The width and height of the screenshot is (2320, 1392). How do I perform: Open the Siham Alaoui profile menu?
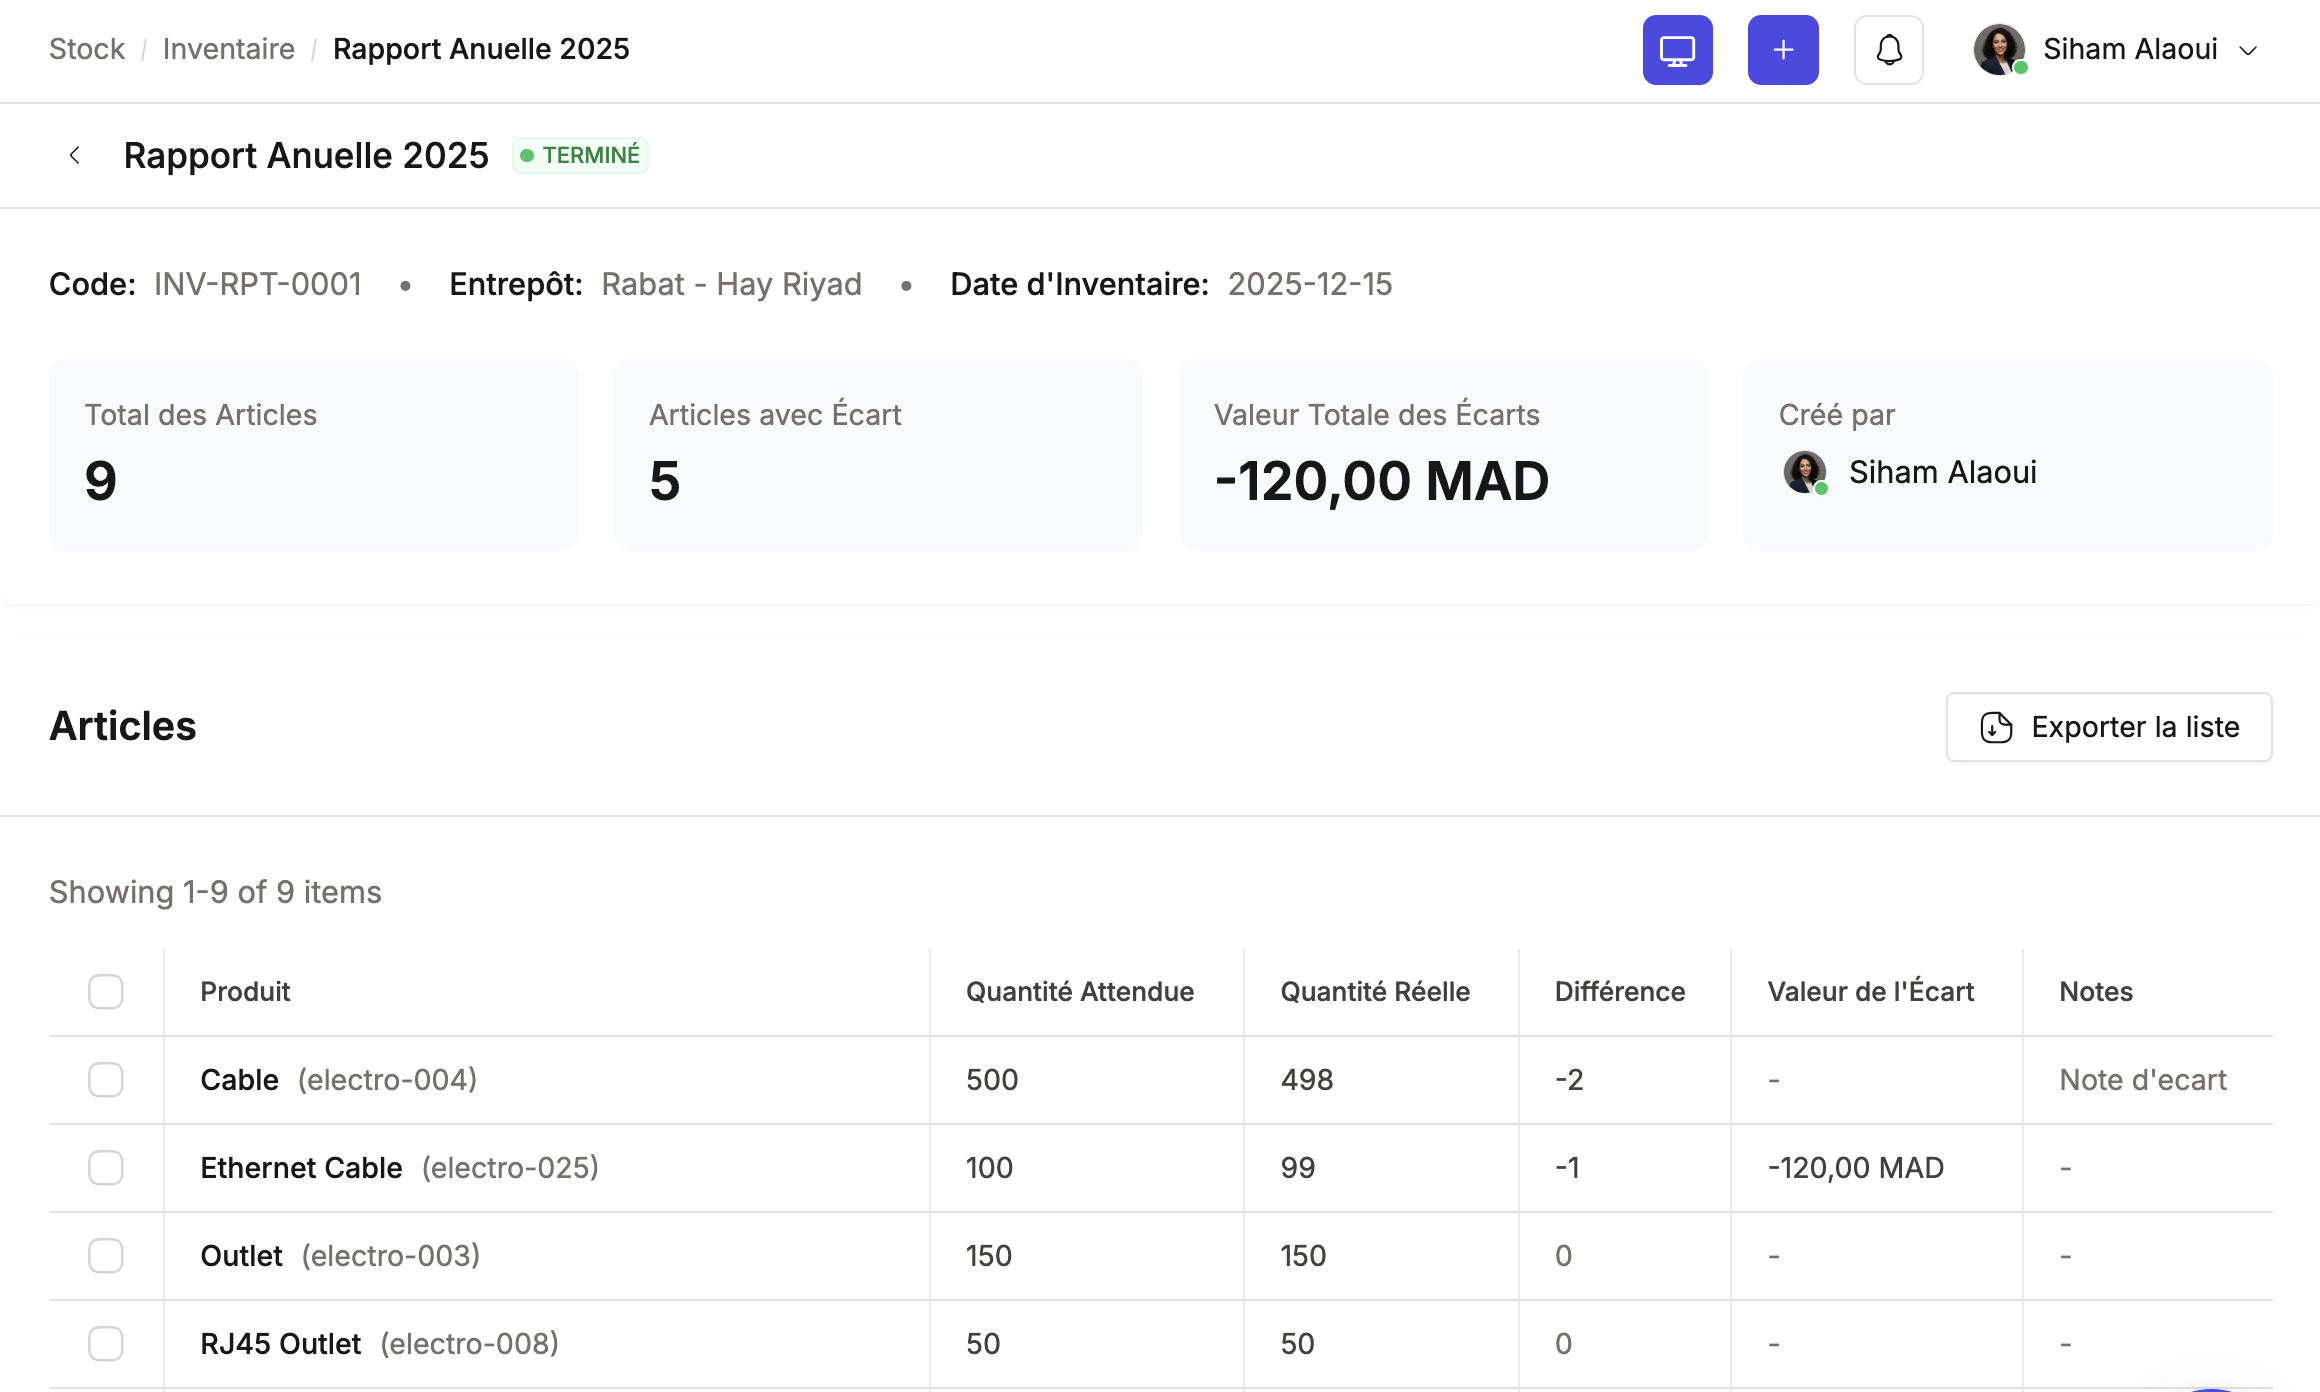[x=2116, y=50]
